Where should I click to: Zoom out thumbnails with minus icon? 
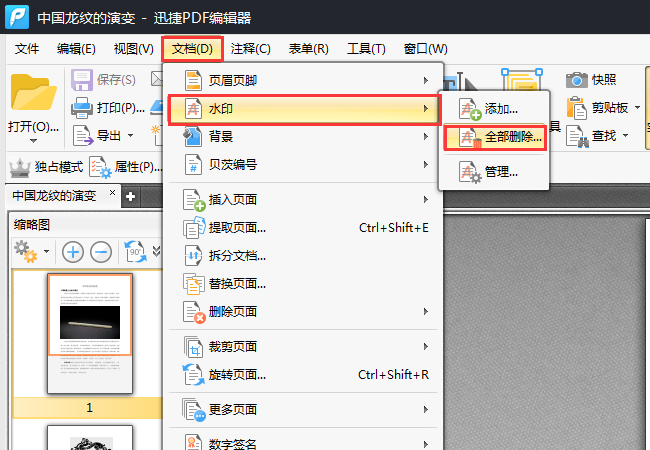tap(101, 252)
